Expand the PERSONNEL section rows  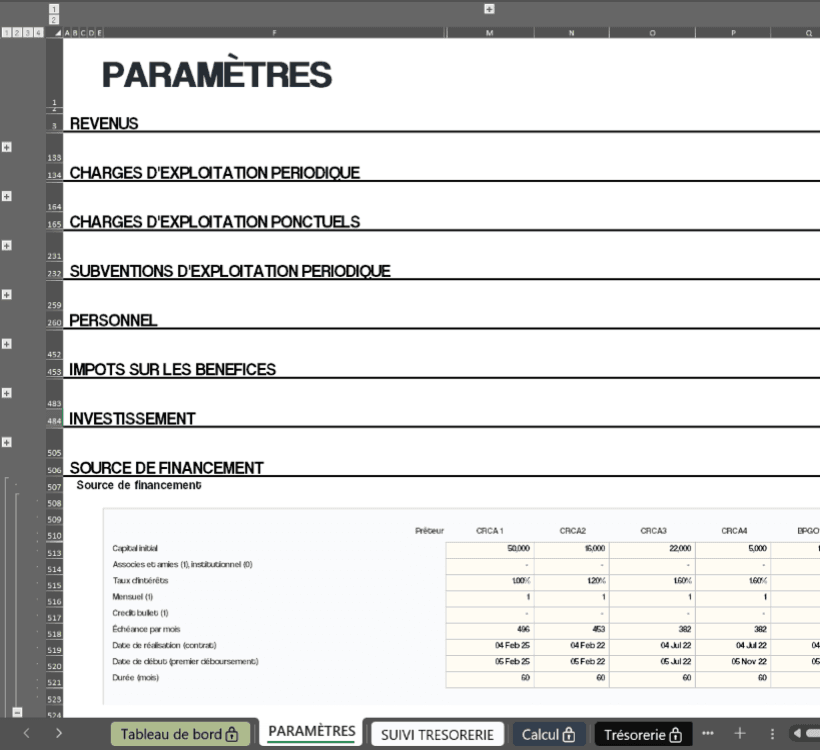pos(7,344)
